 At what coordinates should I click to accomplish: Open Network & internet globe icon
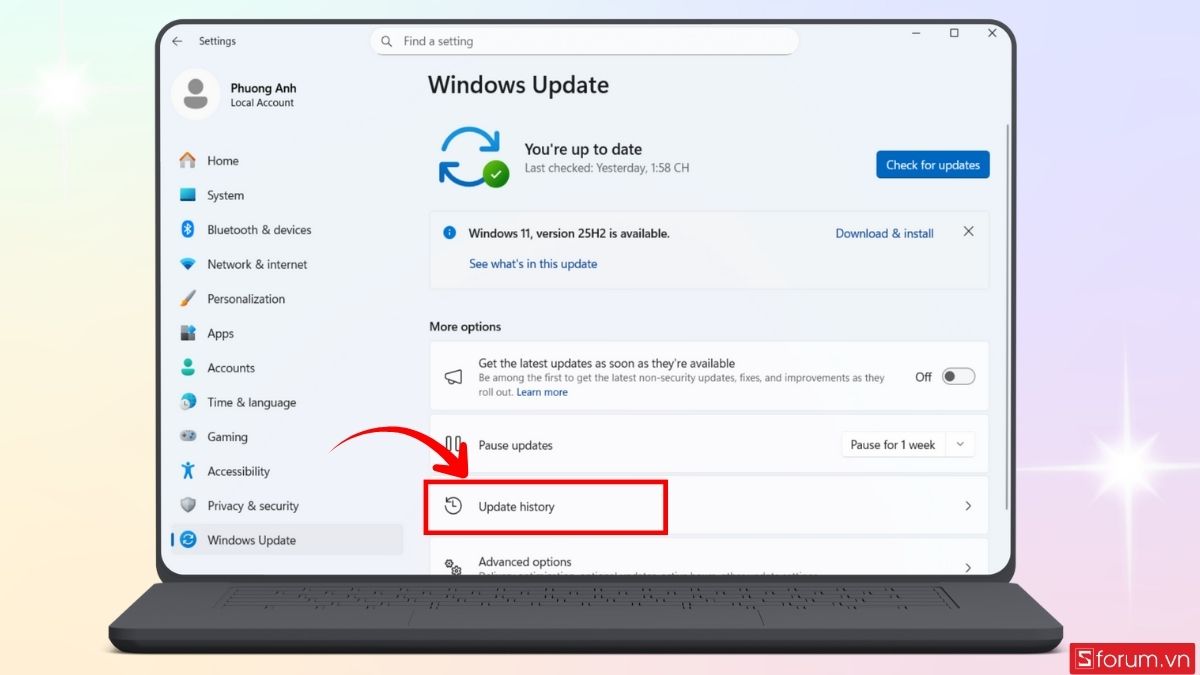tap(188, 264)
